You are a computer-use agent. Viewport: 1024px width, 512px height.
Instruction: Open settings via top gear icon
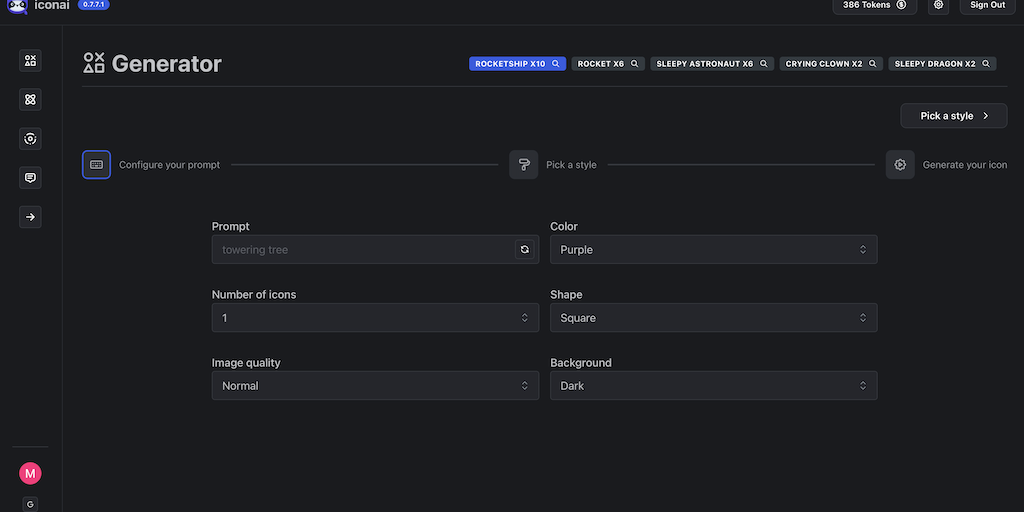pos(938,5)
